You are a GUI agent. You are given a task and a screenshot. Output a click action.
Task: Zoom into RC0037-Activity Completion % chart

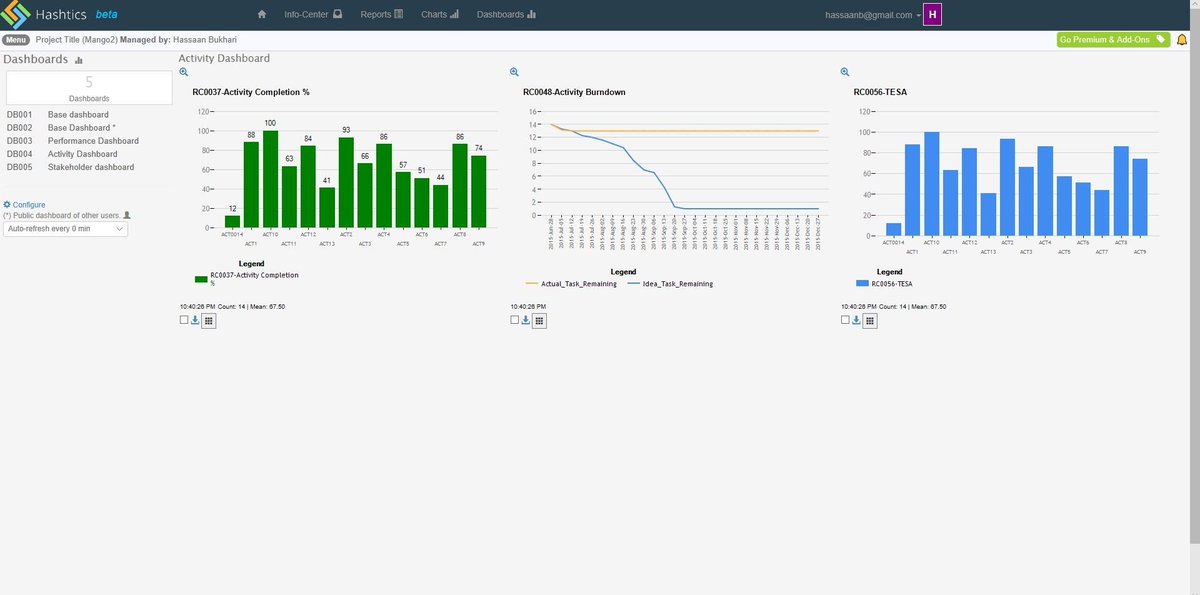(183, 72)
